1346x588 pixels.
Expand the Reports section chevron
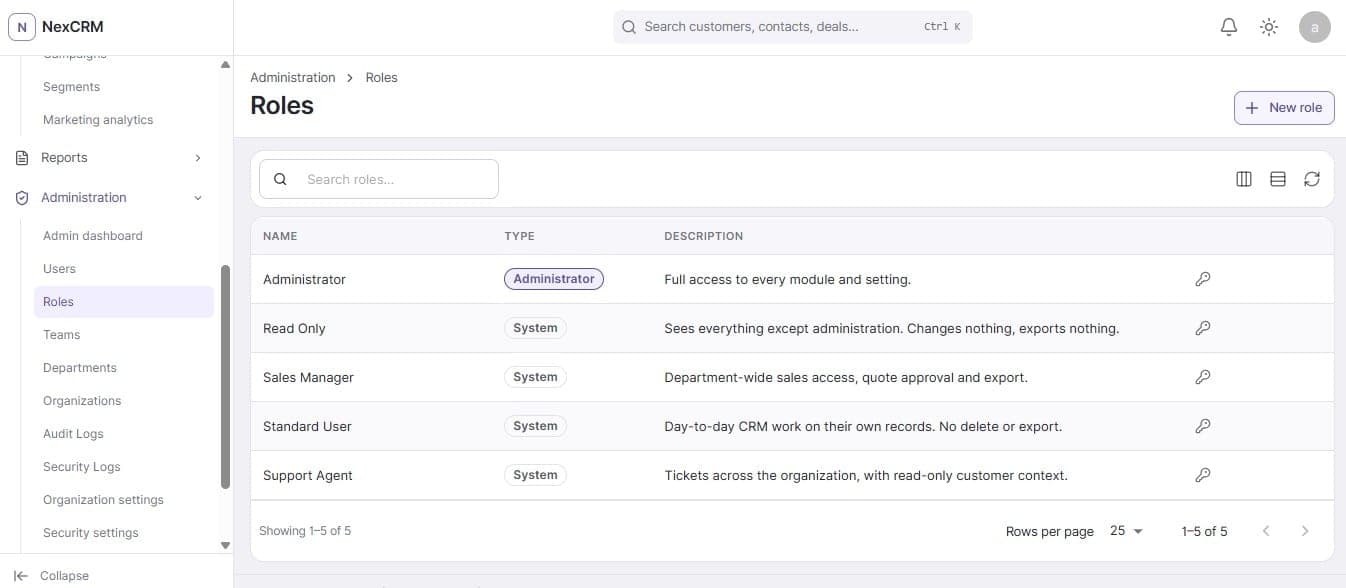(198, 158)
